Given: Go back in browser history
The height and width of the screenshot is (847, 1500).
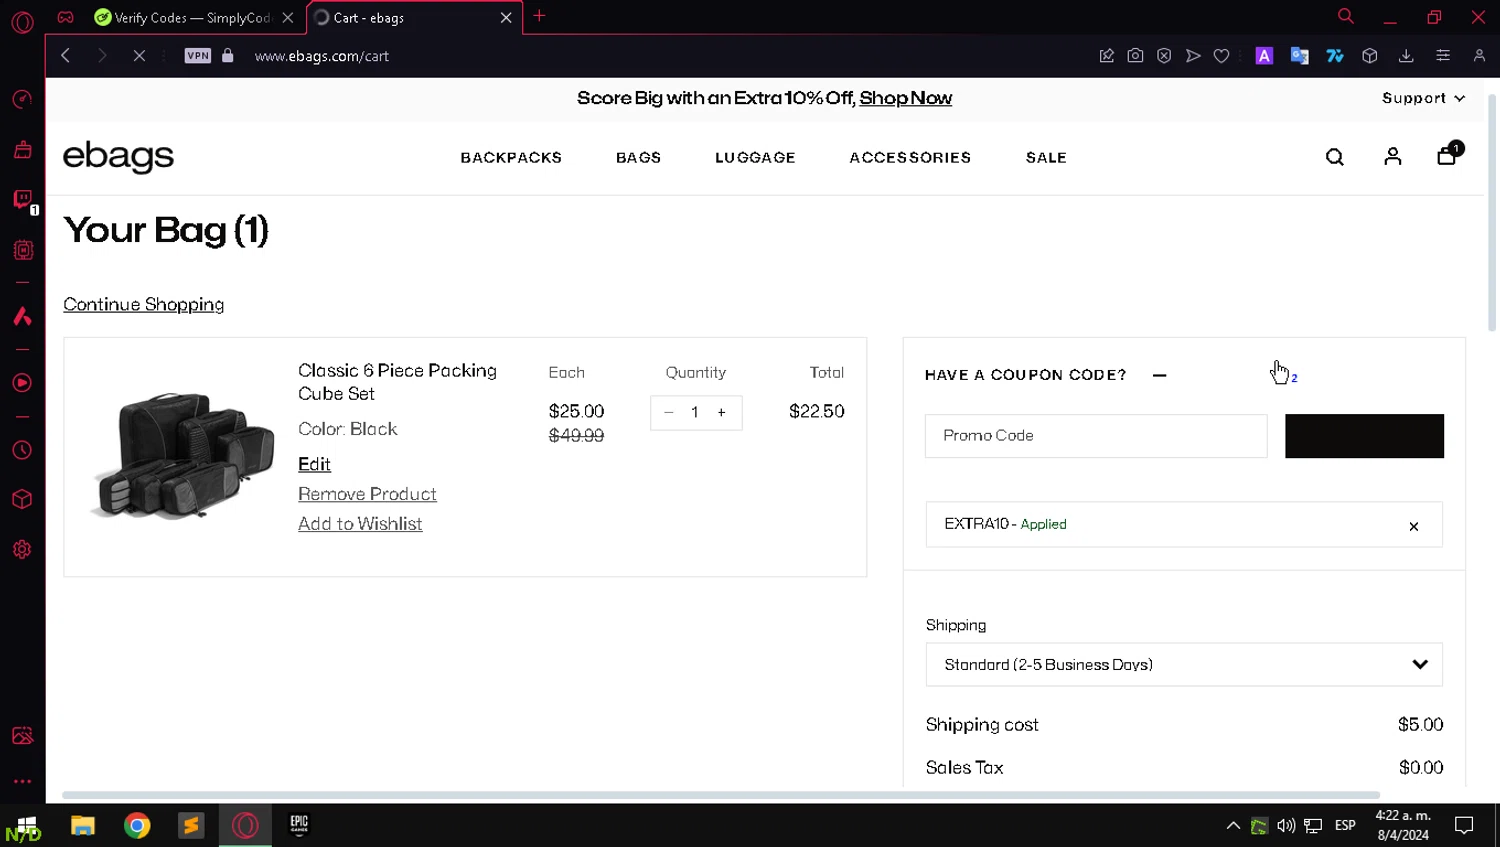Looking at the screenshot, I should coord(66,56).
